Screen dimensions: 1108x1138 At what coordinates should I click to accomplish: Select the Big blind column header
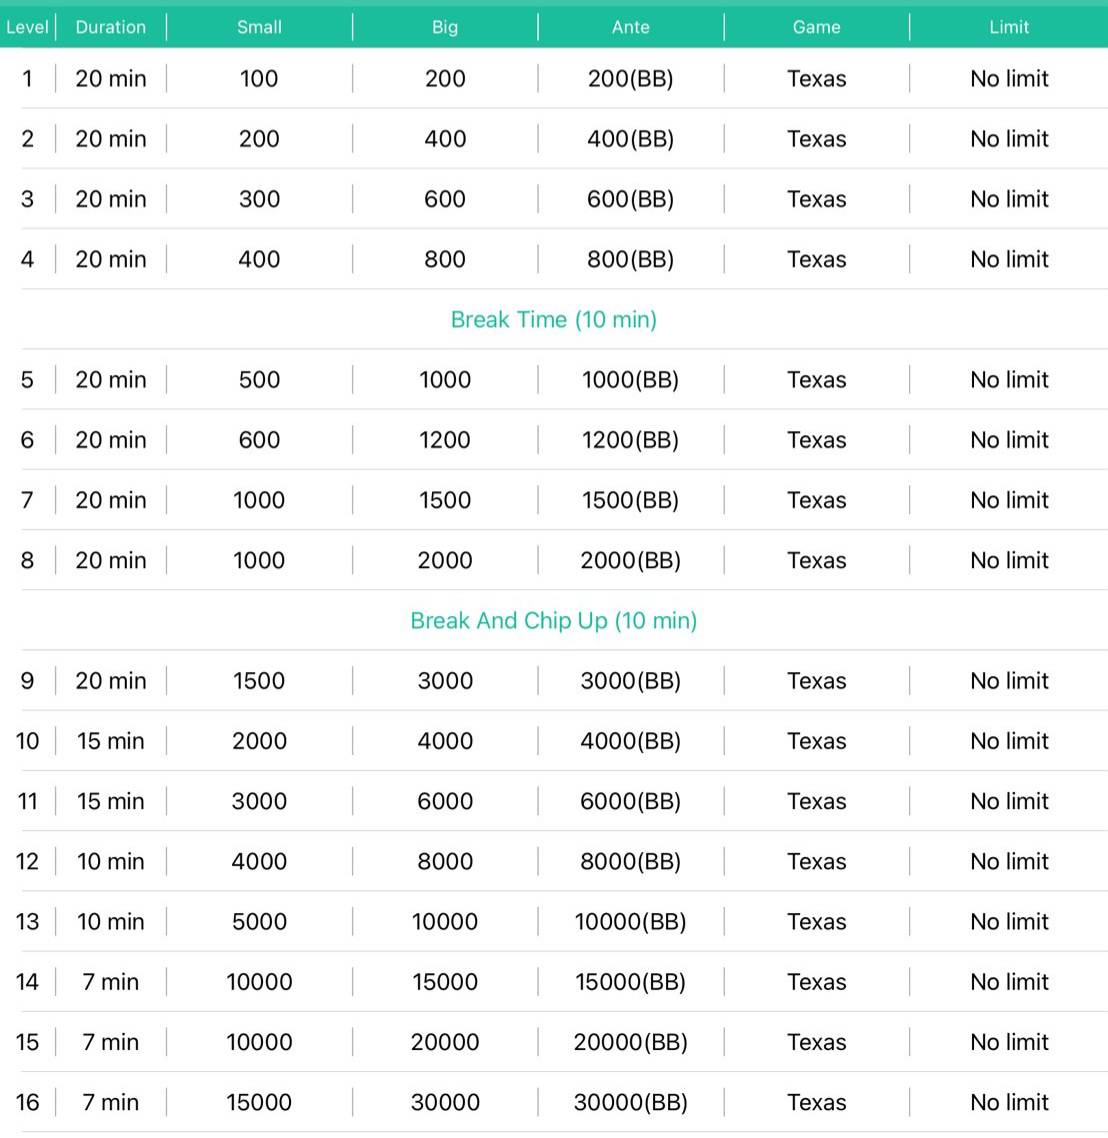(445, 27)
